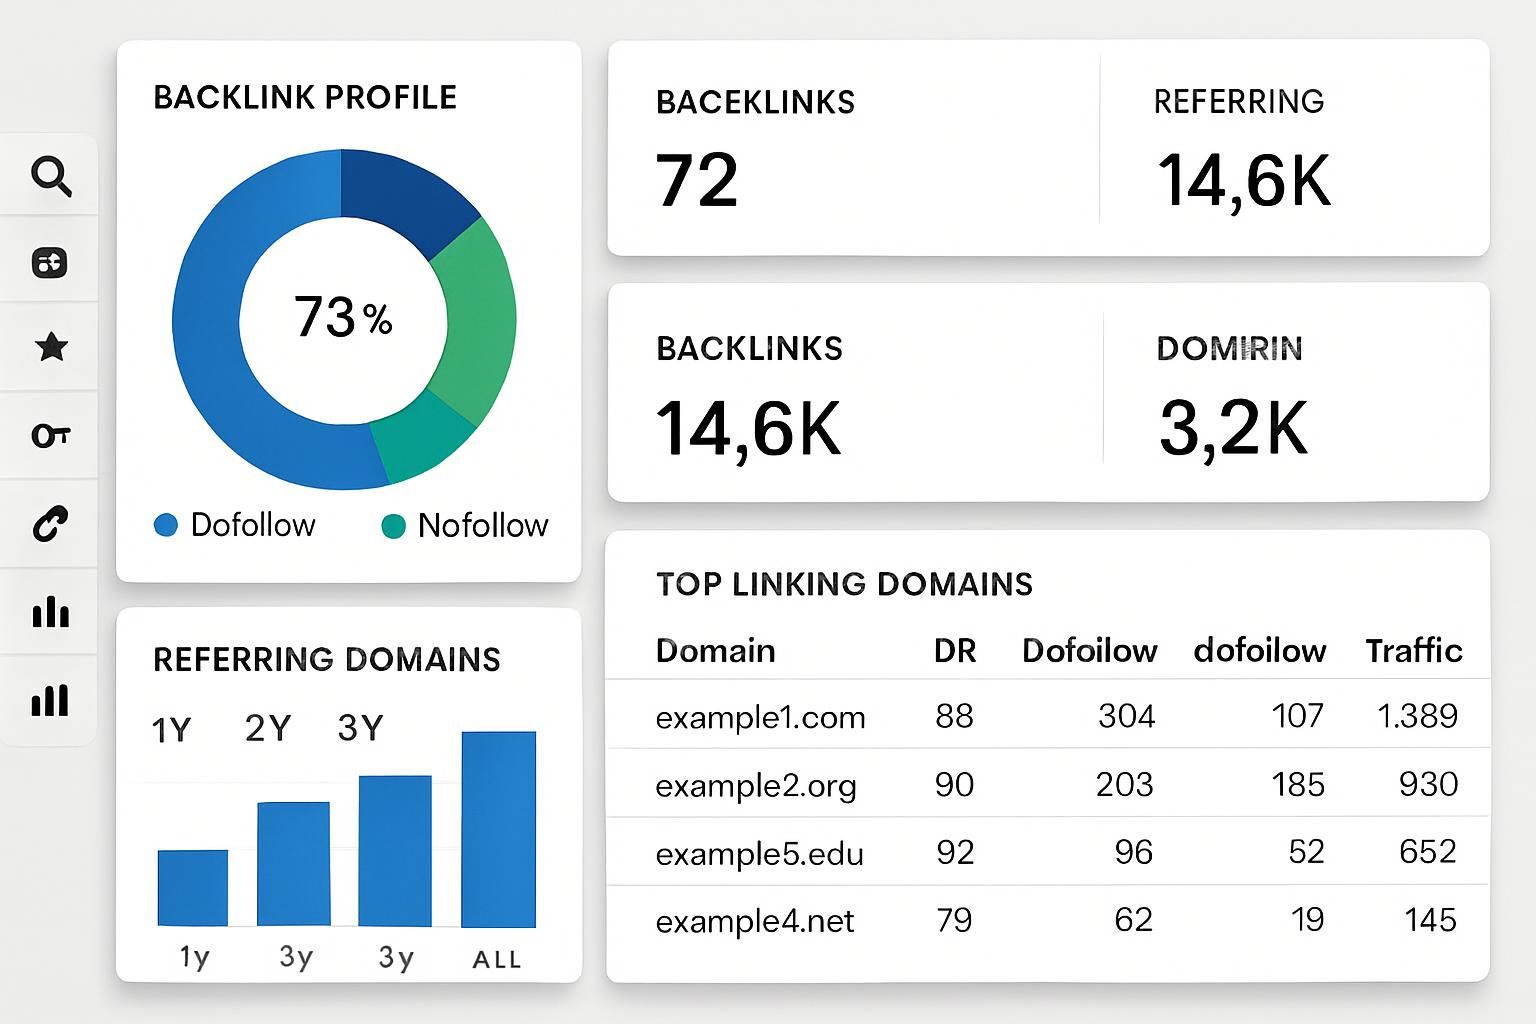Open the dashboard icon below search
This screenshot has height=1024, width=1536.
pos(50,262)
